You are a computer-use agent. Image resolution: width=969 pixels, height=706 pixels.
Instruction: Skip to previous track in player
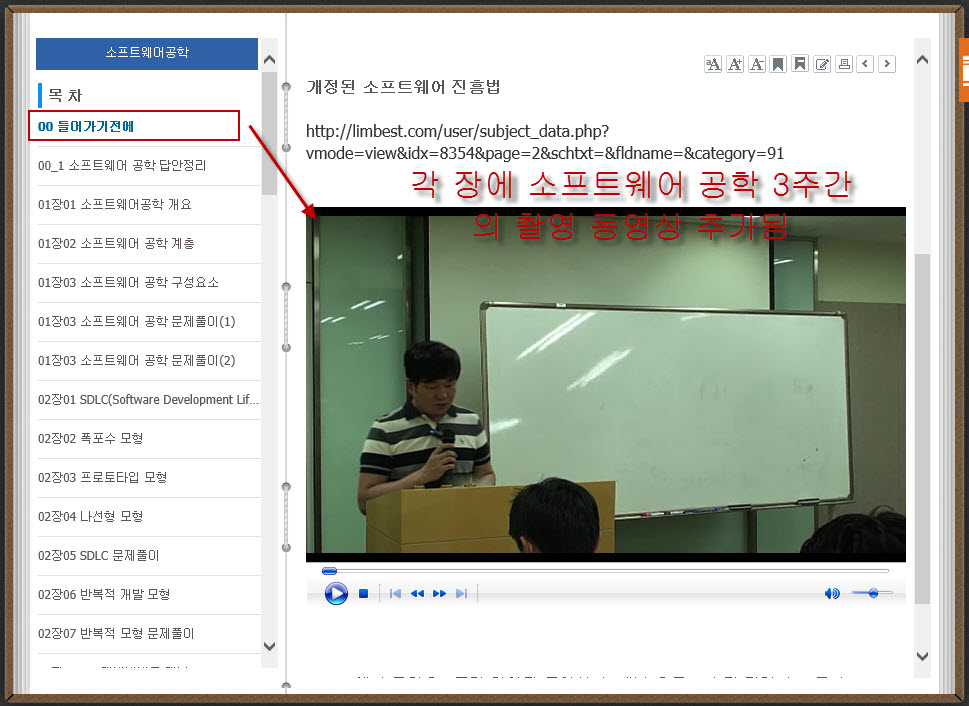point(395,593)
